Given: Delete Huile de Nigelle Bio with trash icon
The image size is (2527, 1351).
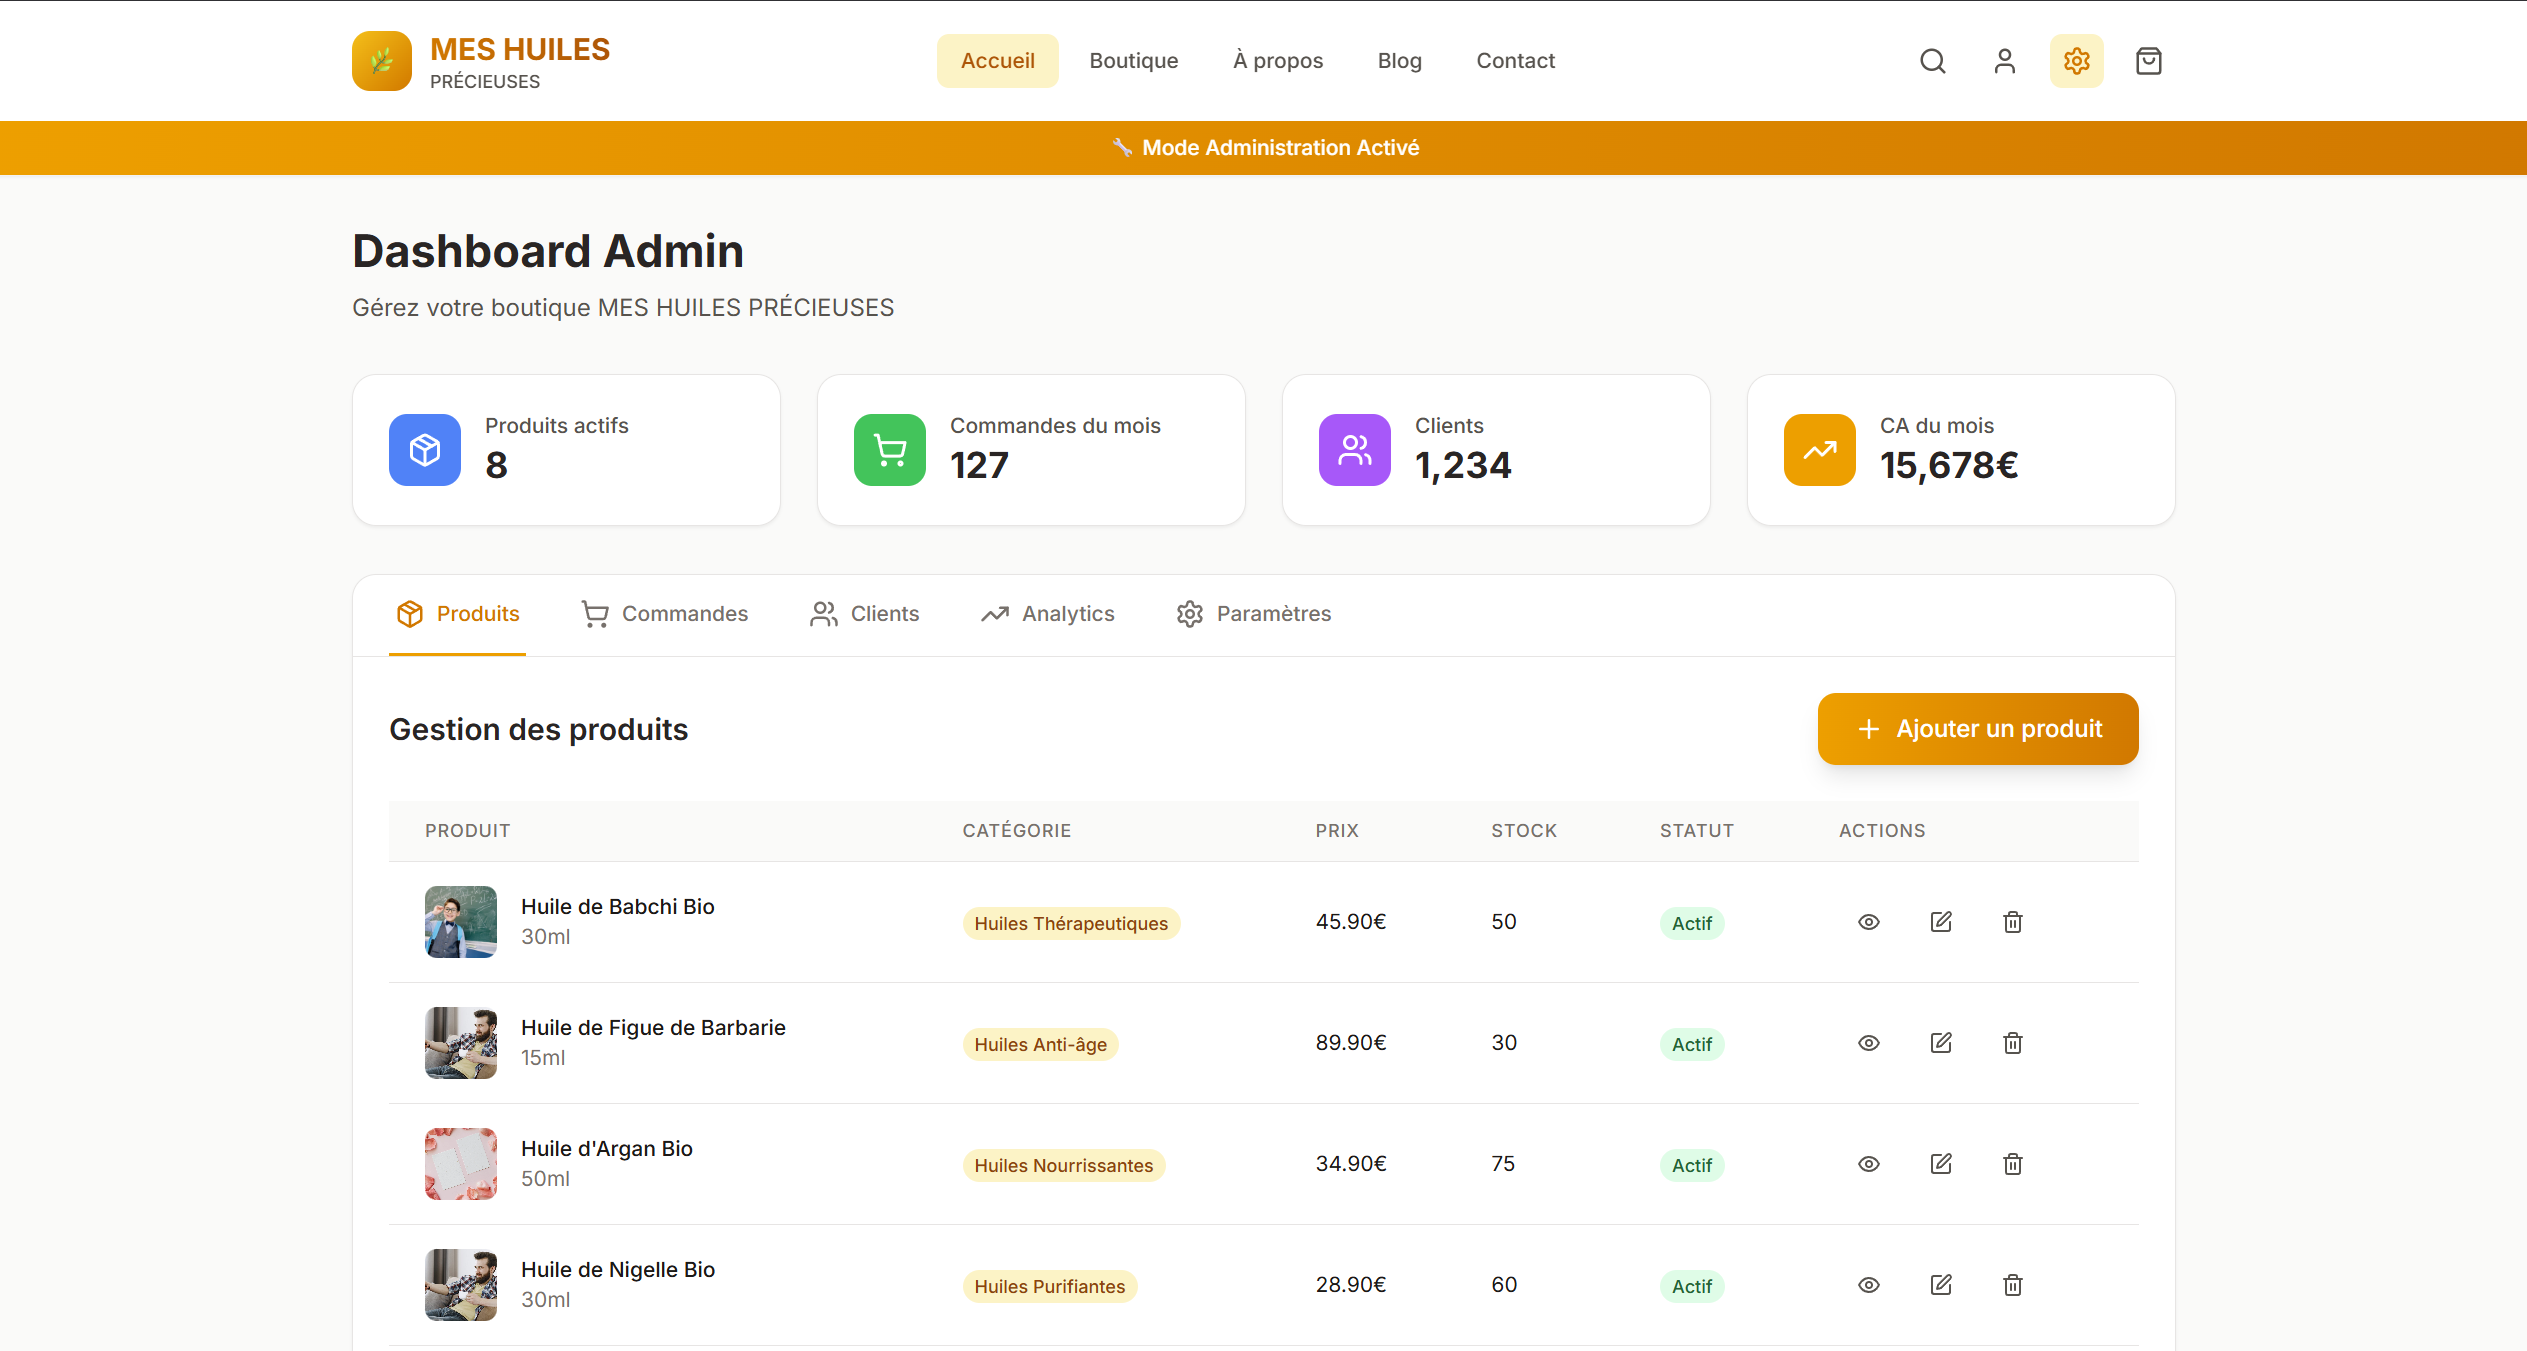Looking at the screenshot, I should (2013, 1285).
